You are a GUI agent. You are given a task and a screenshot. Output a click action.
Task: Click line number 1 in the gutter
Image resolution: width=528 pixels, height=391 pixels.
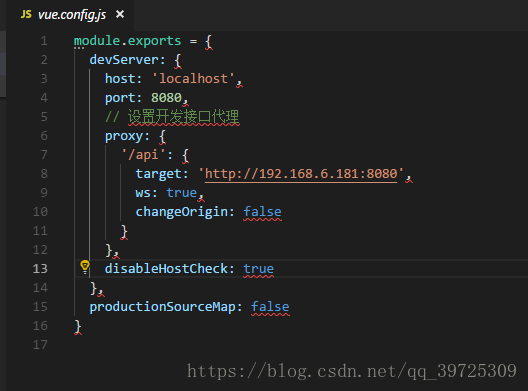[44, 41]
